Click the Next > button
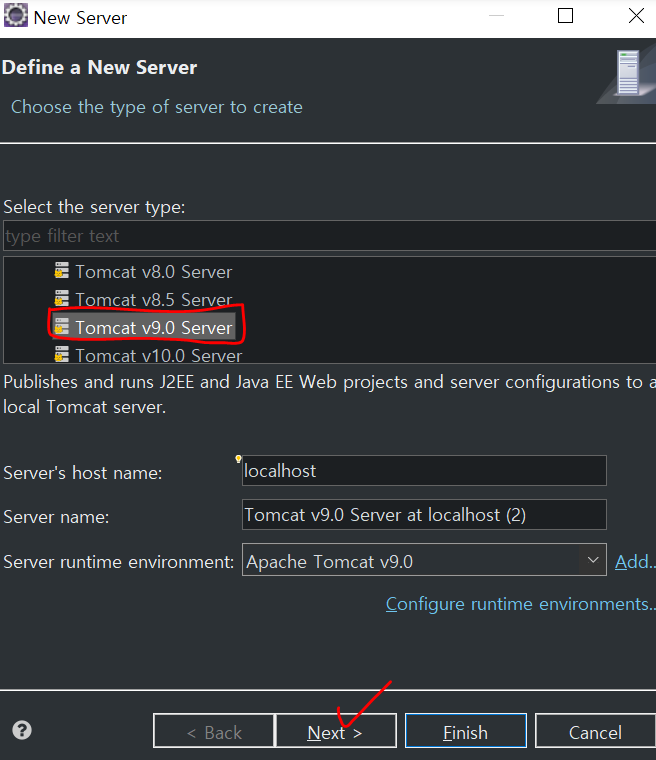656x760 pixels. click(336, 731)
